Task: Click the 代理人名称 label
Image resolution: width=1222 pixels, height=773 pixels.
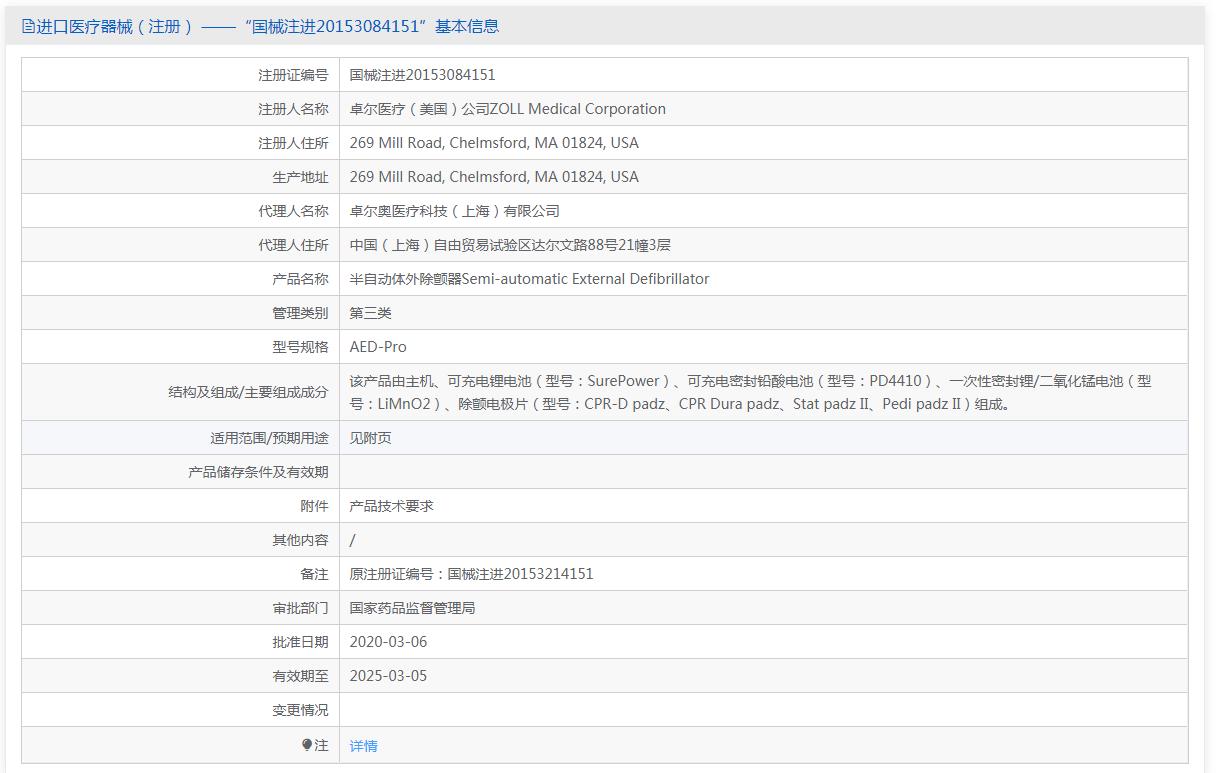Action: [x=293, y=211]
